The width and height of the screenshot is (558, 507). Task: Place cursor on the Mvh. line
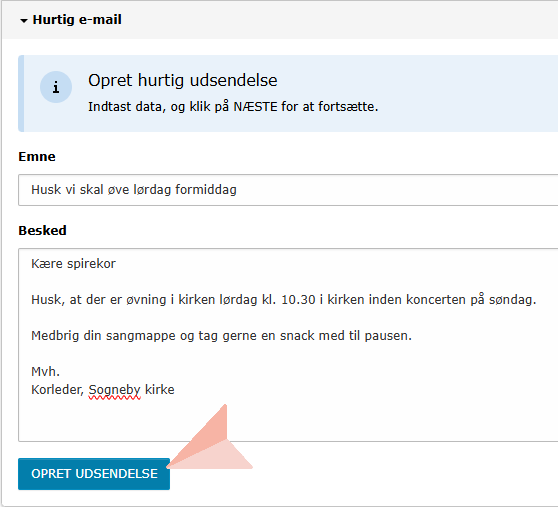pyautogui.click(x=46, y=372)
